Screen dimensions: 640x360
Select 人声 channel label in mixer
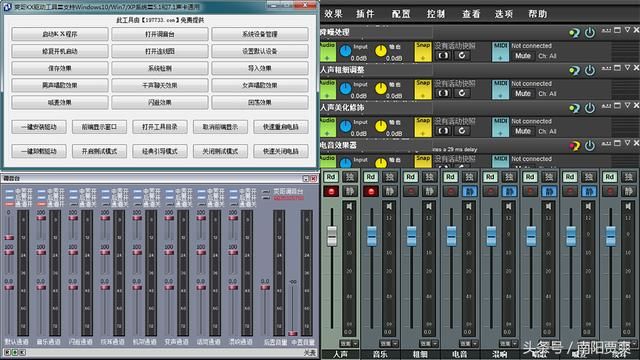(340, 354)
